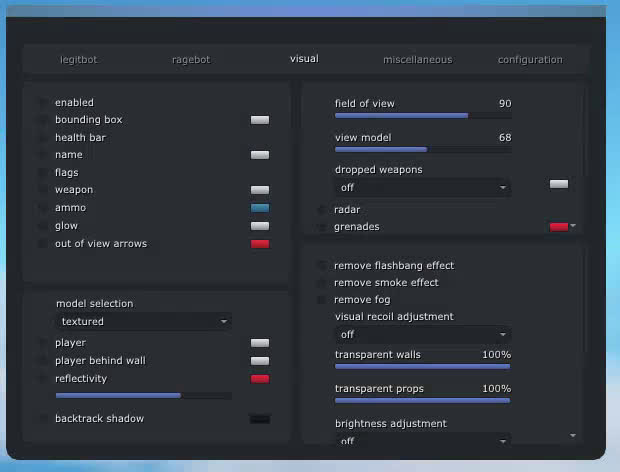Toggle remove flashbang effect checkbox
Screen dimensions: 620x472
[x=322, y=266]
